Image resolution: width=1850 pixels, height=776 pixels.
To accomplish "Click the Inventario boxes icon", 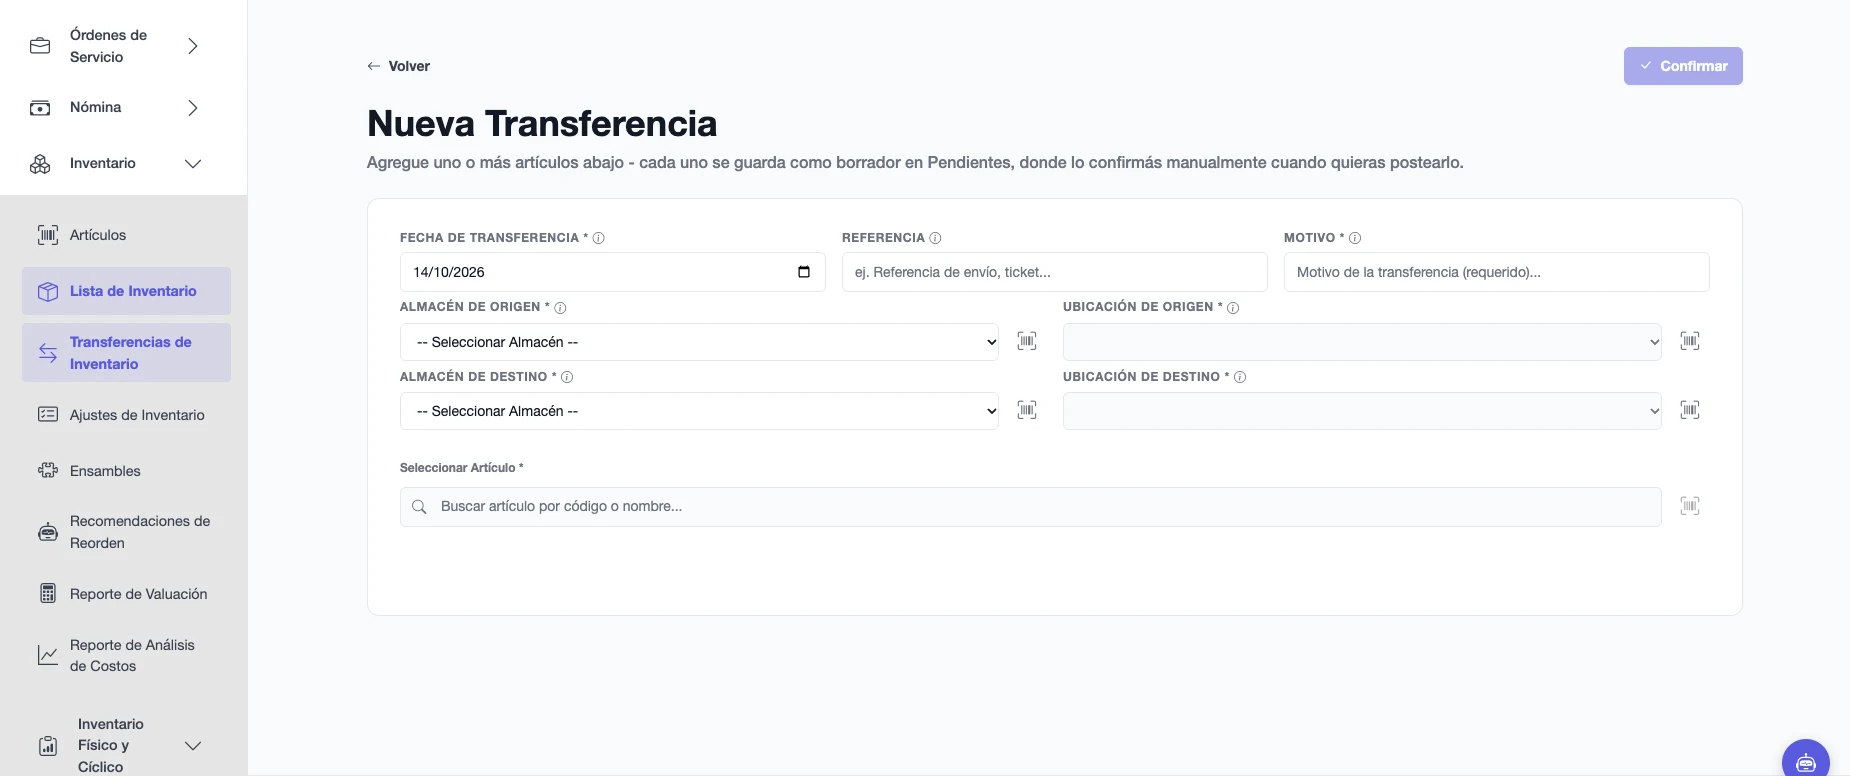I will pos(40,164).
